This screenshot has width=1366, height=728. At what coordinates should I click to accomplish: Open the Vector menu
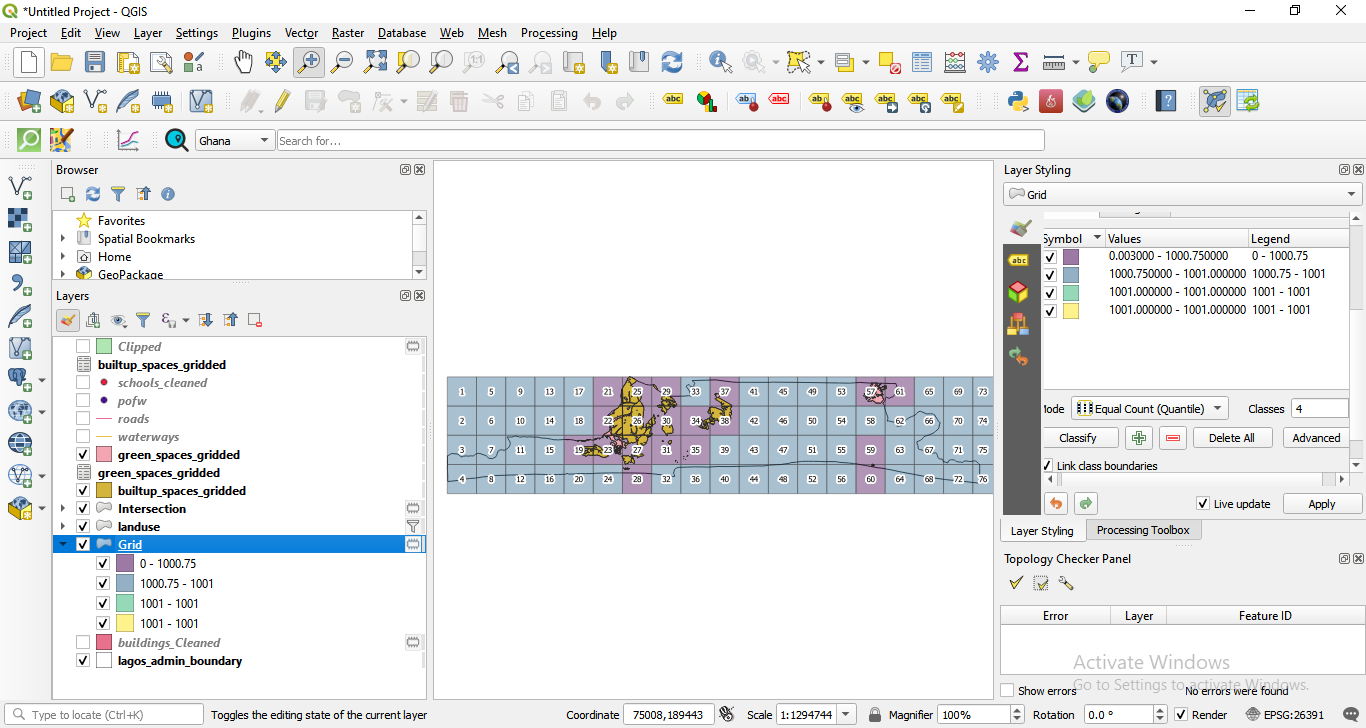301,33
